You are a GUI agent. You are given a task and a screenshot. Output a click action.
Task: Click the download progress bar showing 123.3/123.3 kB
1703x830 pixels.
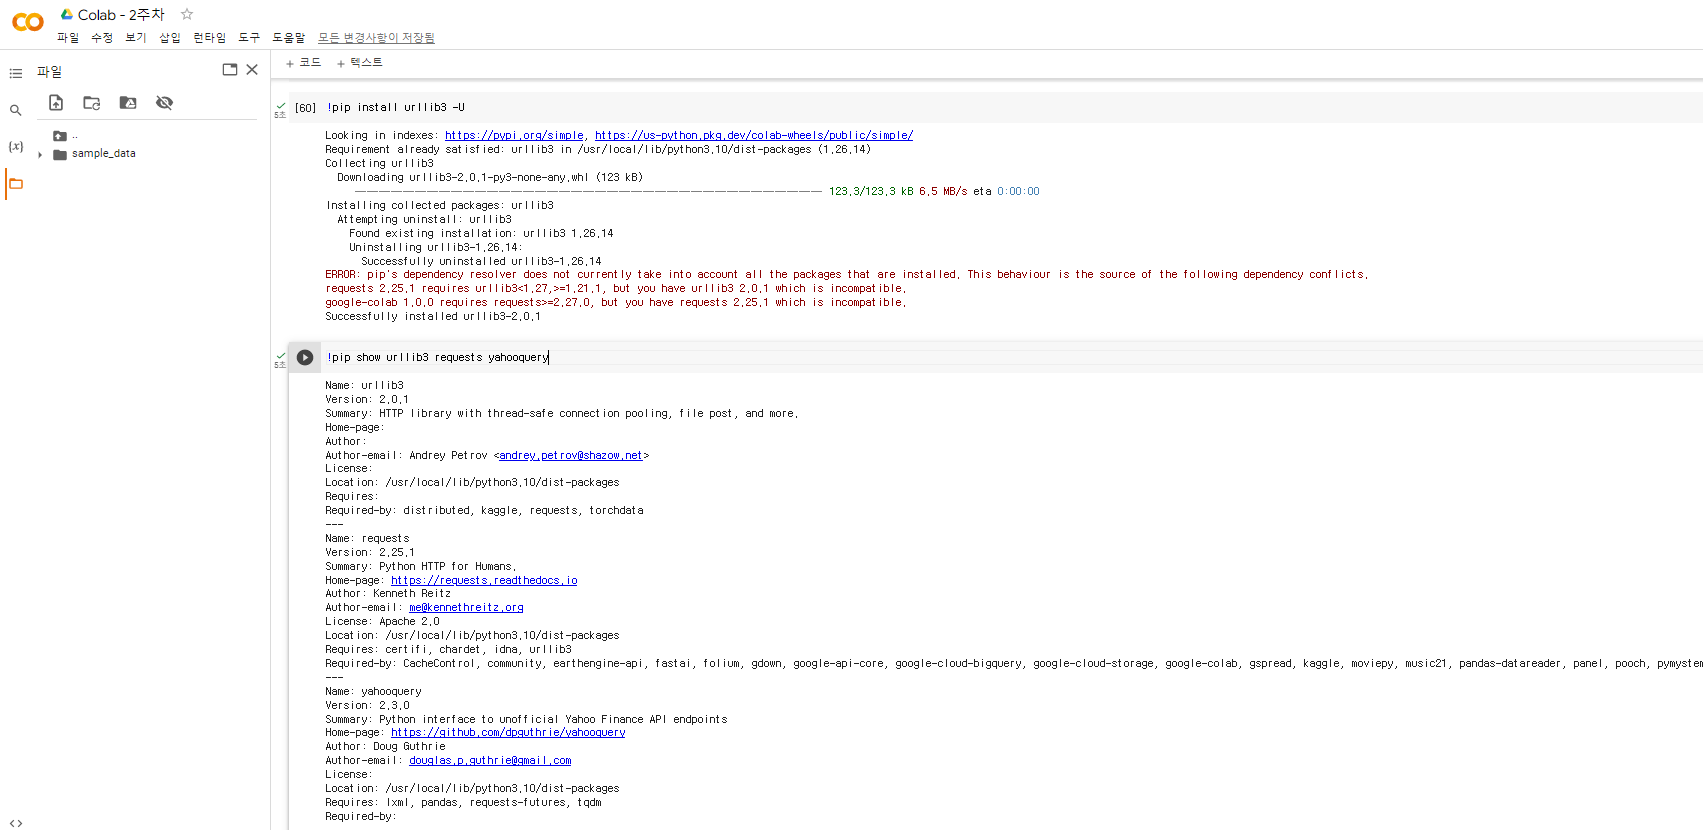point(588,192)
